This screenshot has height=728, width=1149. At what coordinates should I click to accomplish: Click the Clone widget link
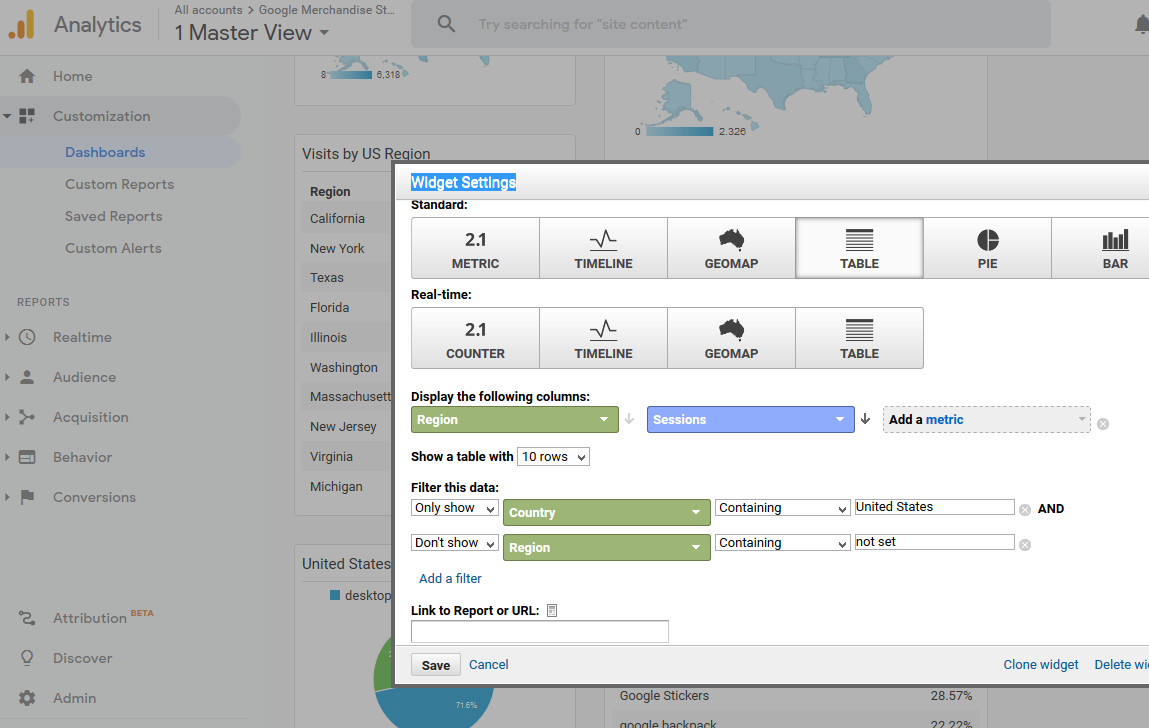pos(1041,664)
